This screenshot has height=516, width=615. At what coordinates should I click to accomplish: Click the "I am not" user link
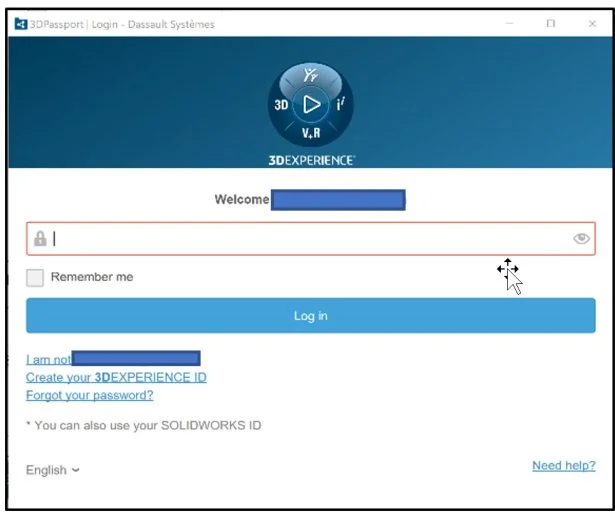(48, 359)
